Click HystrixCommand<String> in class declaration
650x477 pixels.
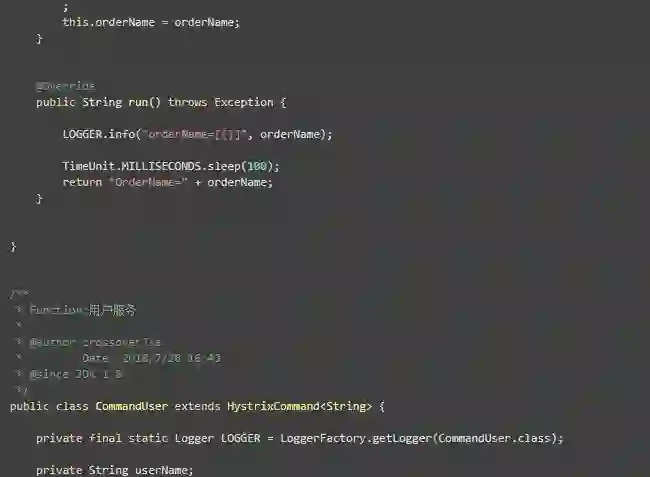(x=299, y=406)
